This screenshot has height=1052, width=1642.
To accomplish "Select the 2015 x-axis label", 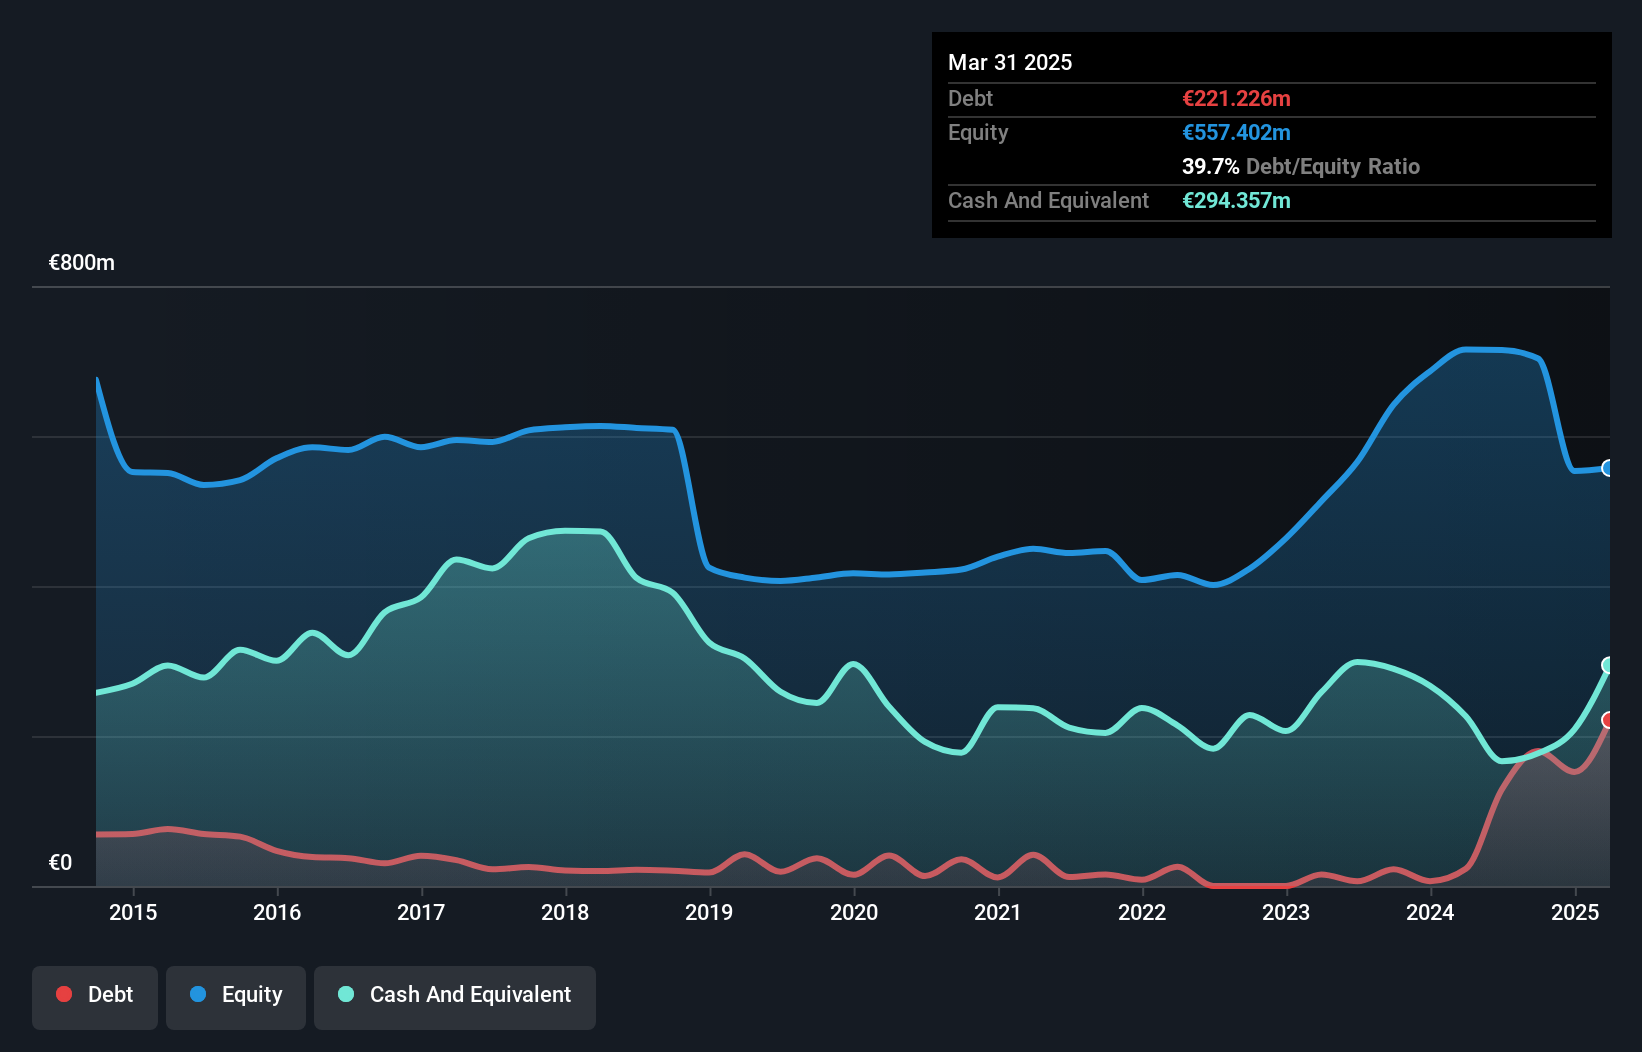I will tap(133, 912).
